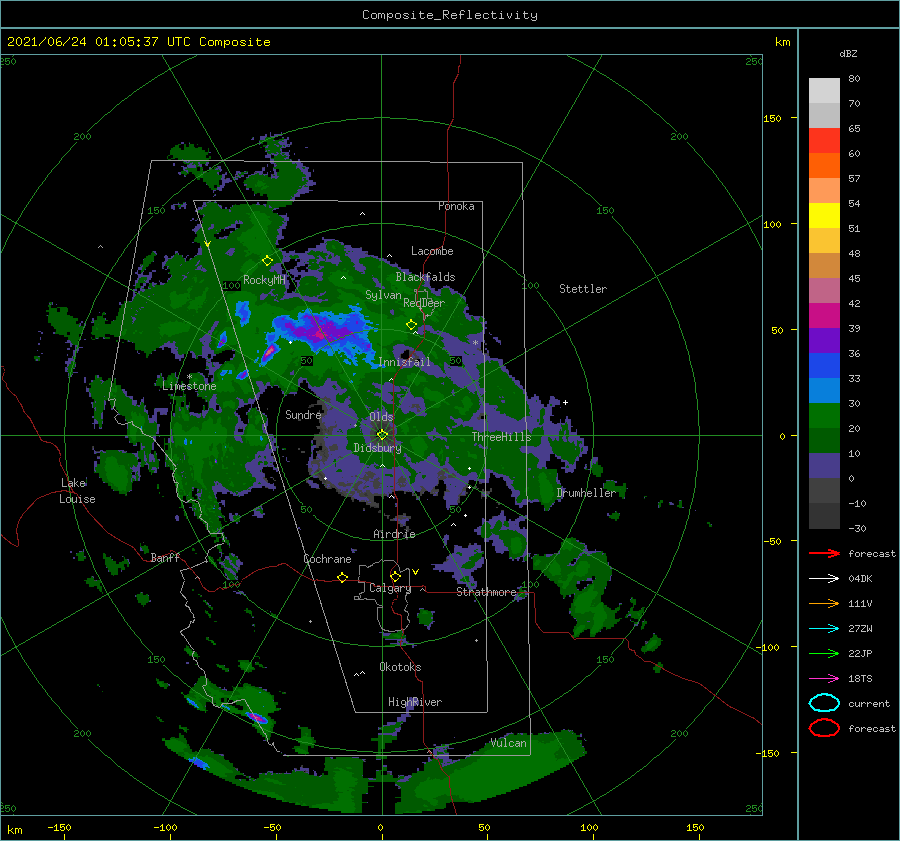Click the Cochrane town label
The height and width of the screenshot is (841, 900).
coord(327,559)
